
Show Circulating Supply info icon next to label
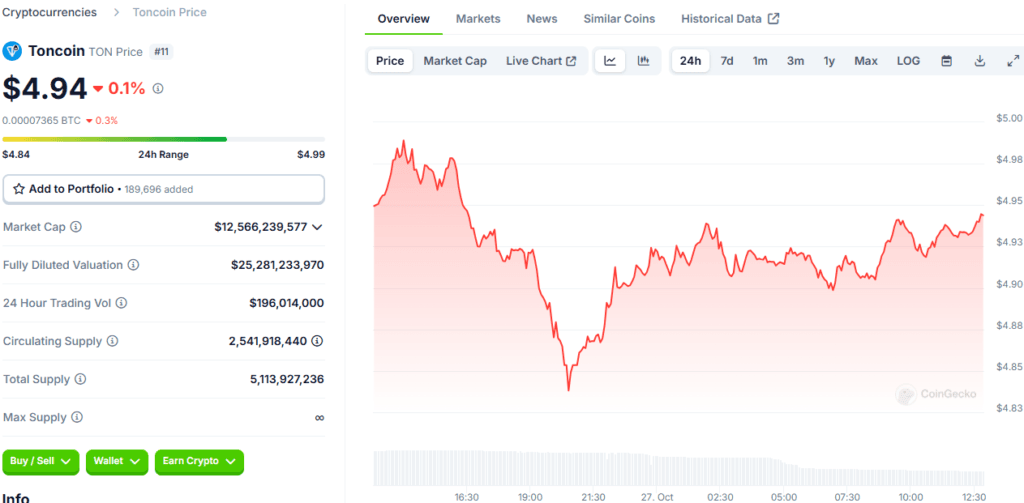tap(112, 341)
